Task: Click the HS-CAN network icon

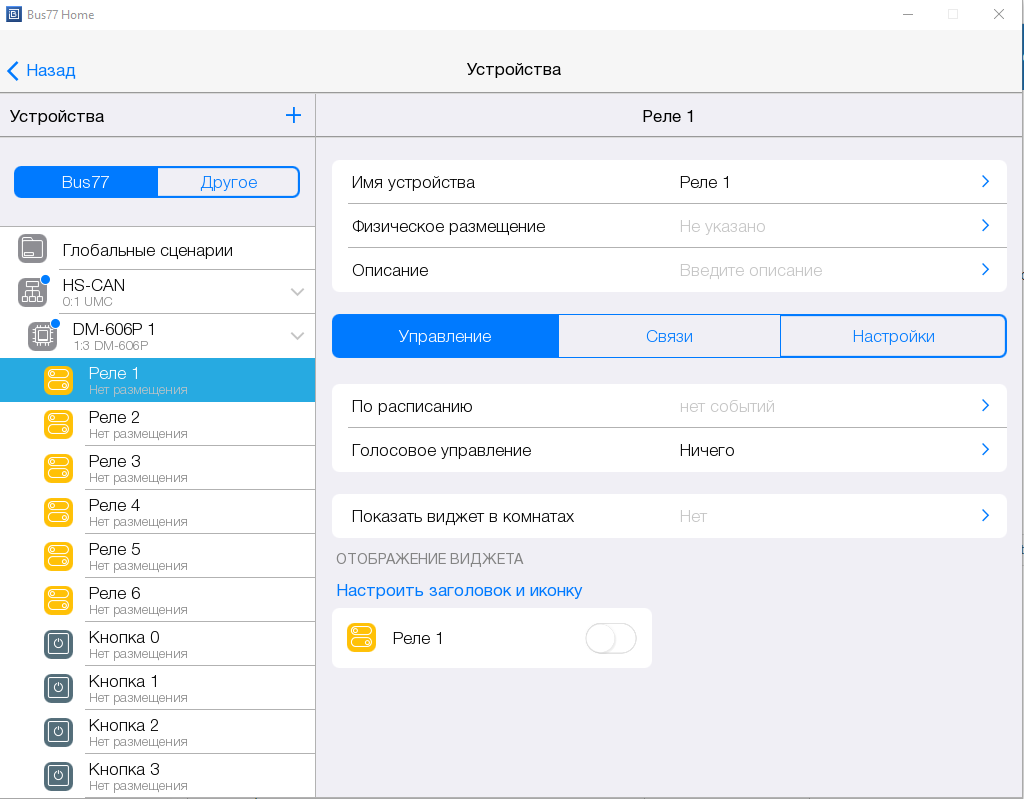Action: coord(32,292)
